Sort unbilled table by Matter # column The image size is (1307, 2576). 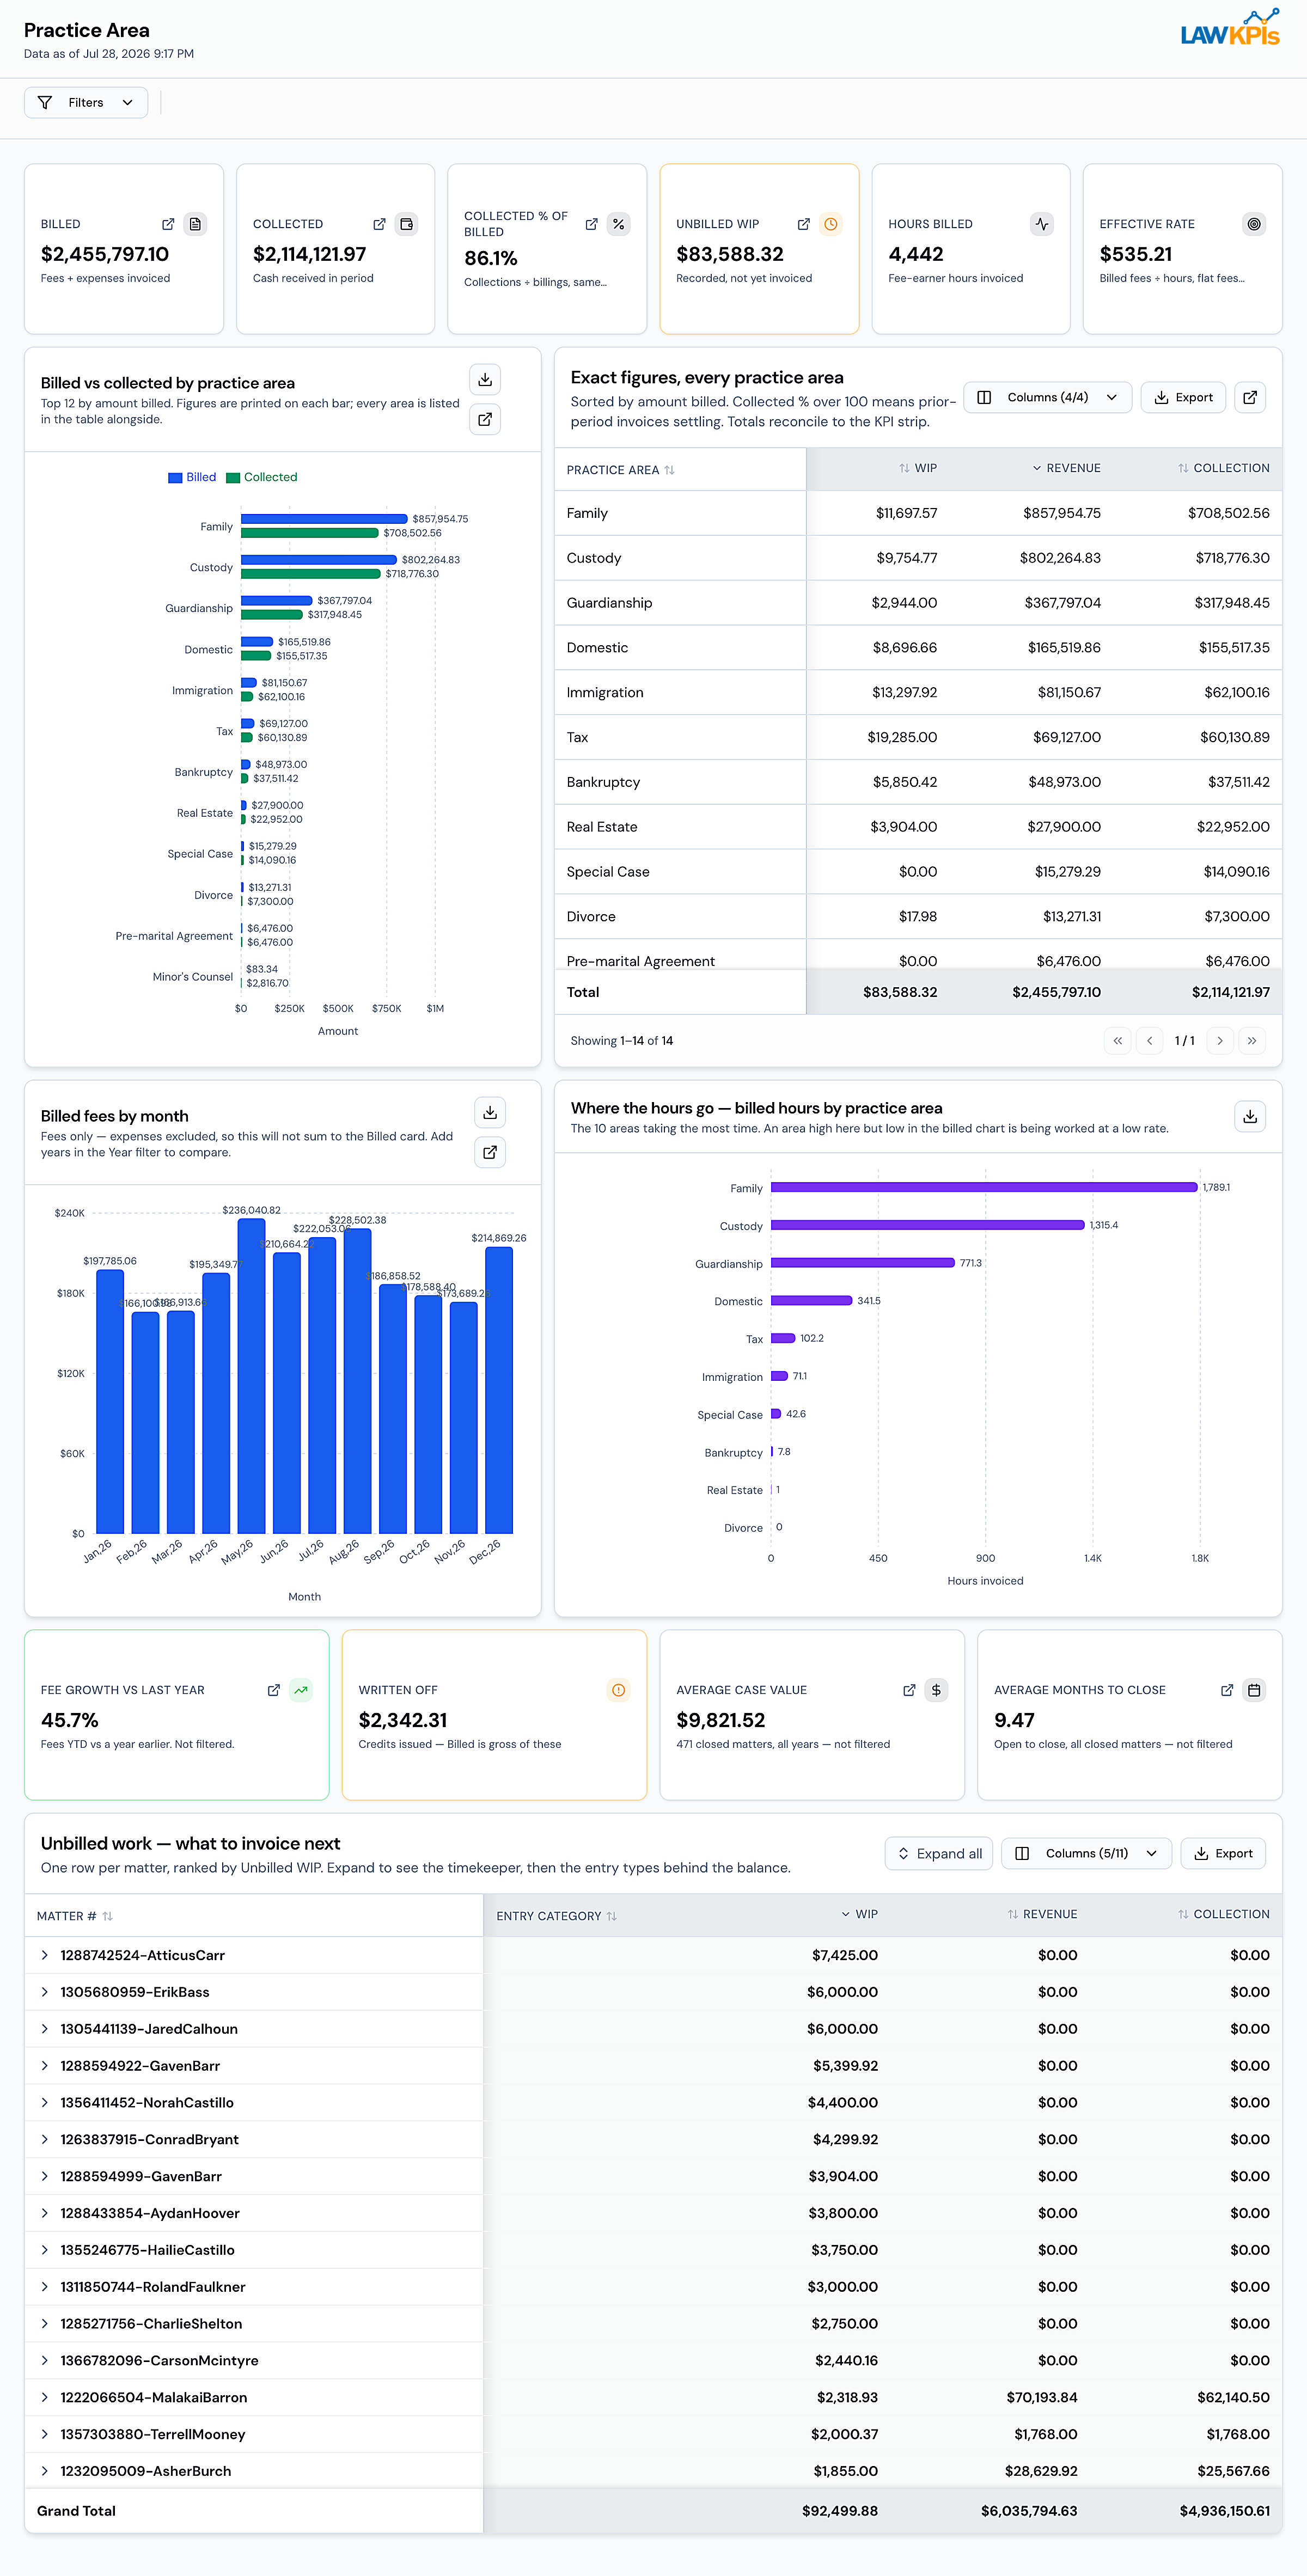[75, 1916]
